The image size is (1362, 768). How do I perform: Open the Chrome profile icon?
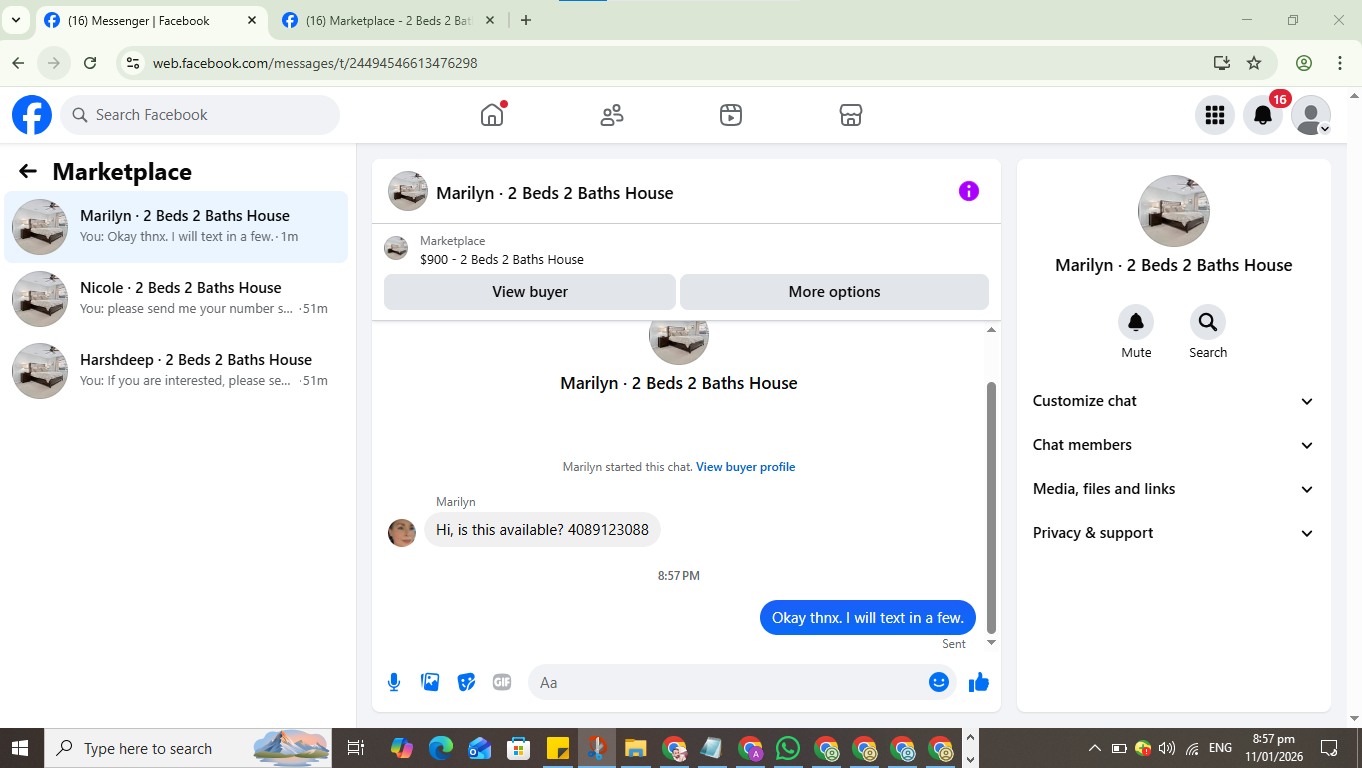pyautogui.click(x=1304, y=63)
